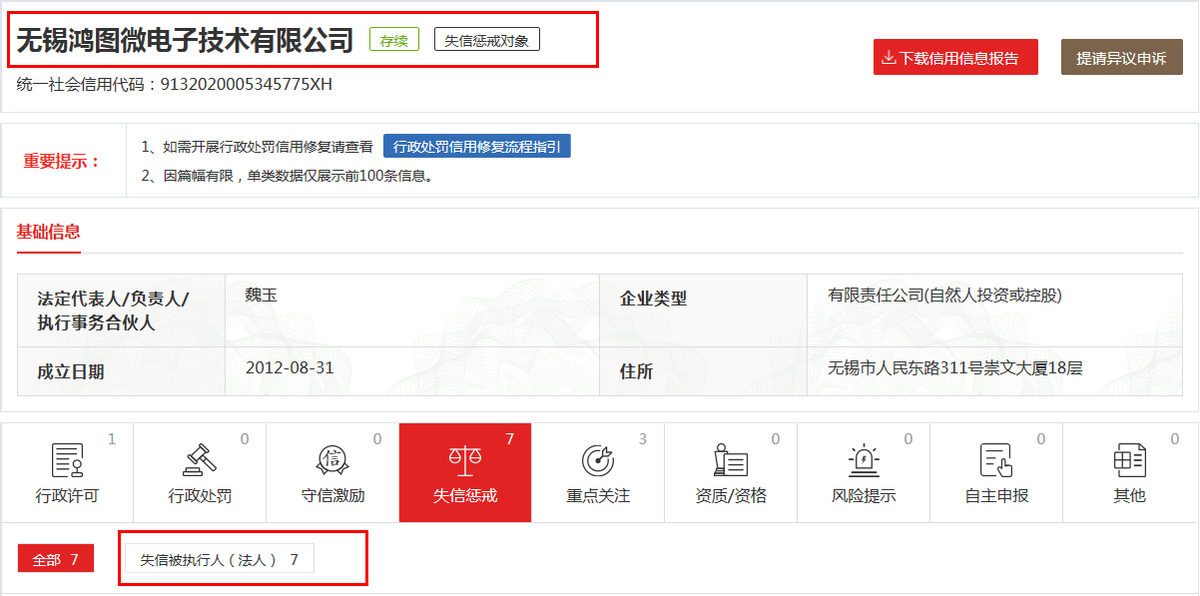The width and height of the screenshot is (1200, 596).
Task: Select the 失信惩戒 (Dishonesty Punishment) scales icon
Action: click(x=465, y=461)
